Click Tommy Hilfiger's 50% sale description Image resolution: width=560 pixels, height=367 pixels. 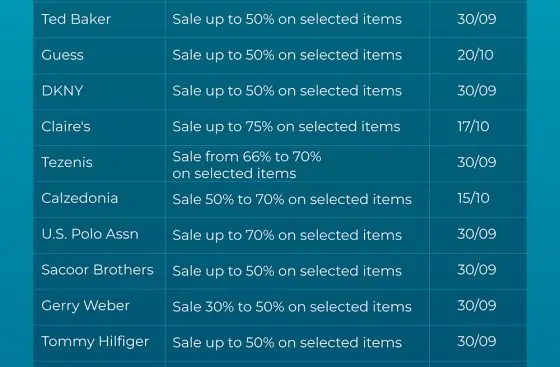287,343
